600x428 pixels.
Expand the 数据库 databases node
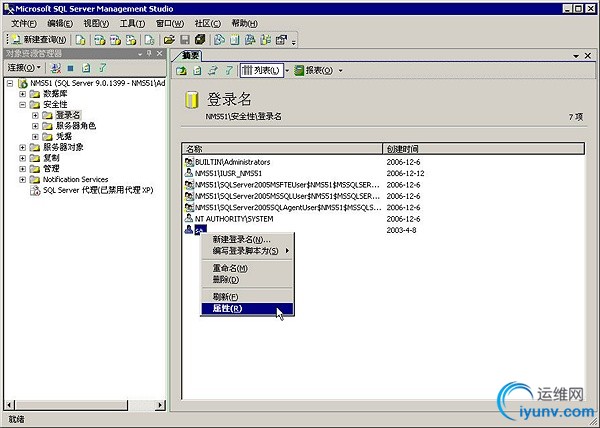(x=23, y=94)
